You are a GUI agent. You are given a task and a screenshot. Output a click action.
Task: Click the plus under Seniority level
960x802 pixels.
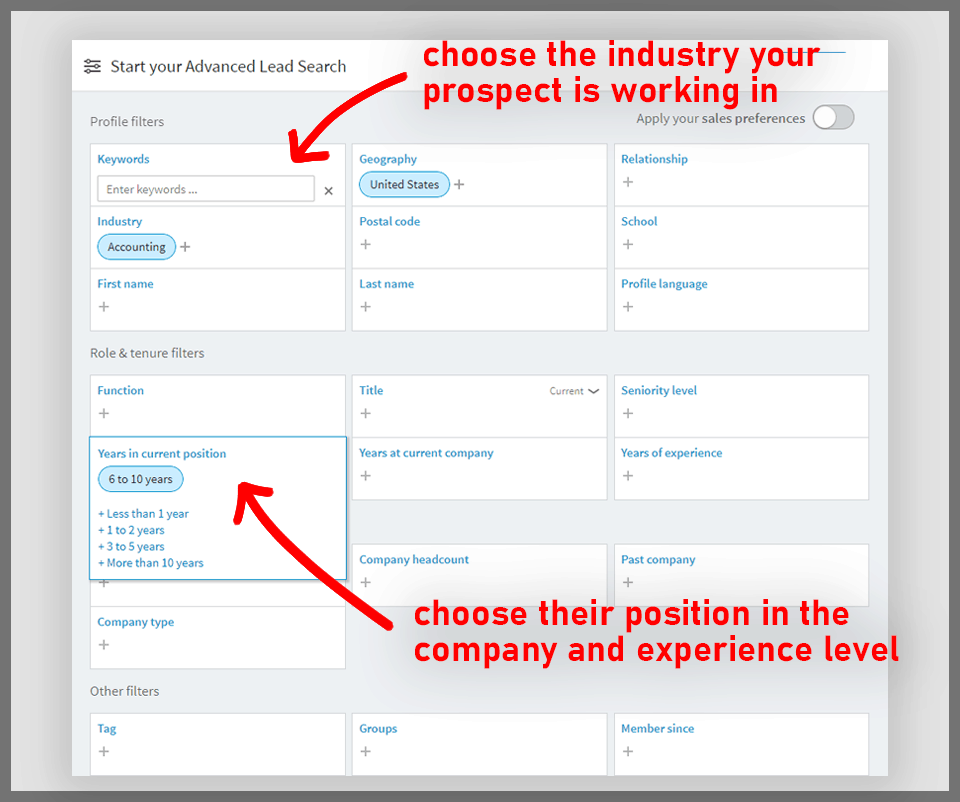click(x=627, y=413)
